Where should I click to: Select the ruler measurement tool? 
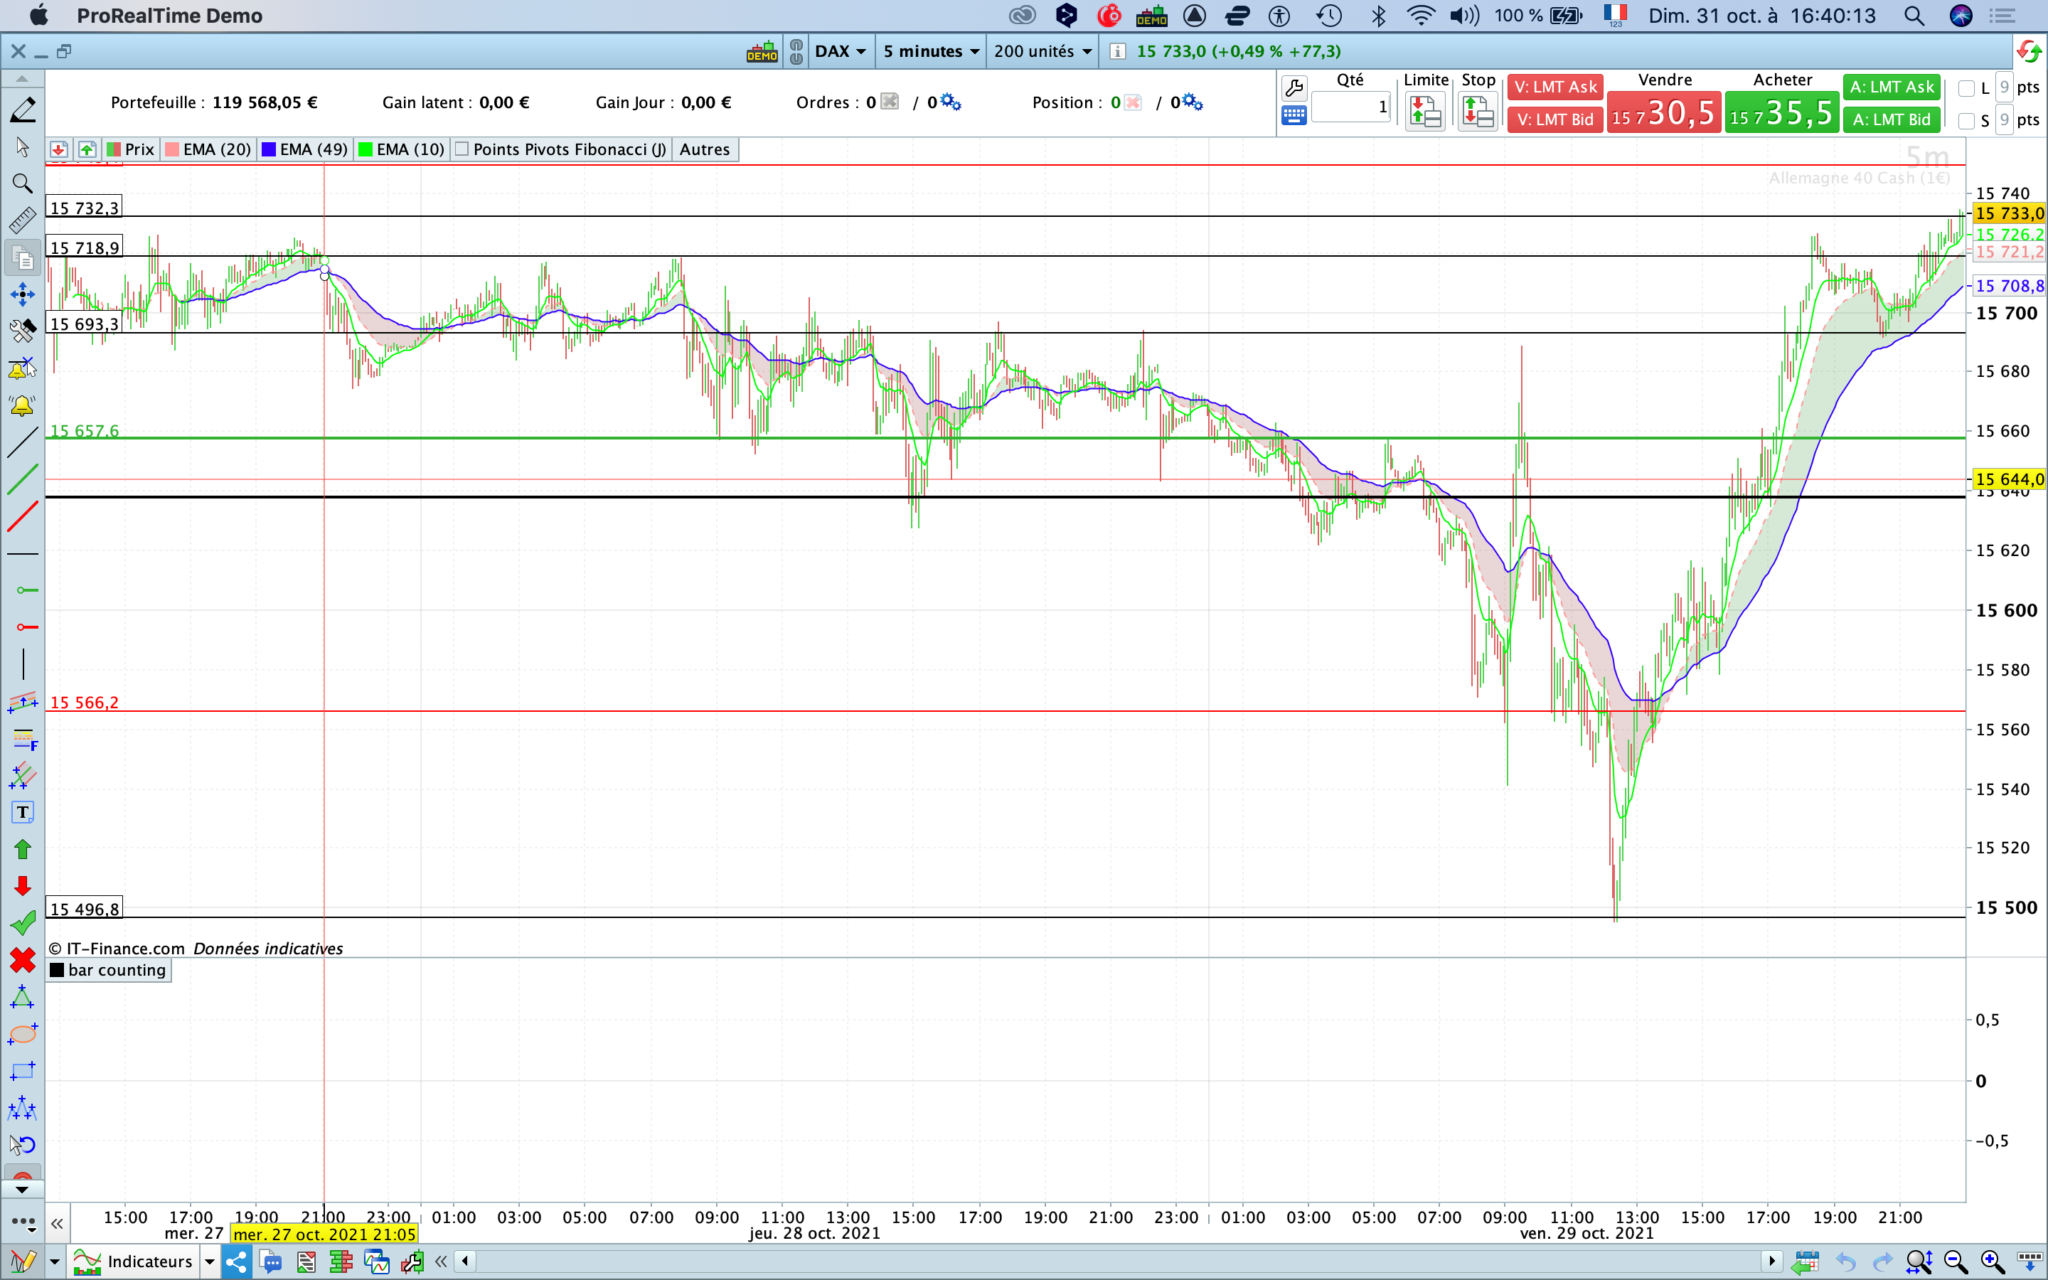point(22,220)
